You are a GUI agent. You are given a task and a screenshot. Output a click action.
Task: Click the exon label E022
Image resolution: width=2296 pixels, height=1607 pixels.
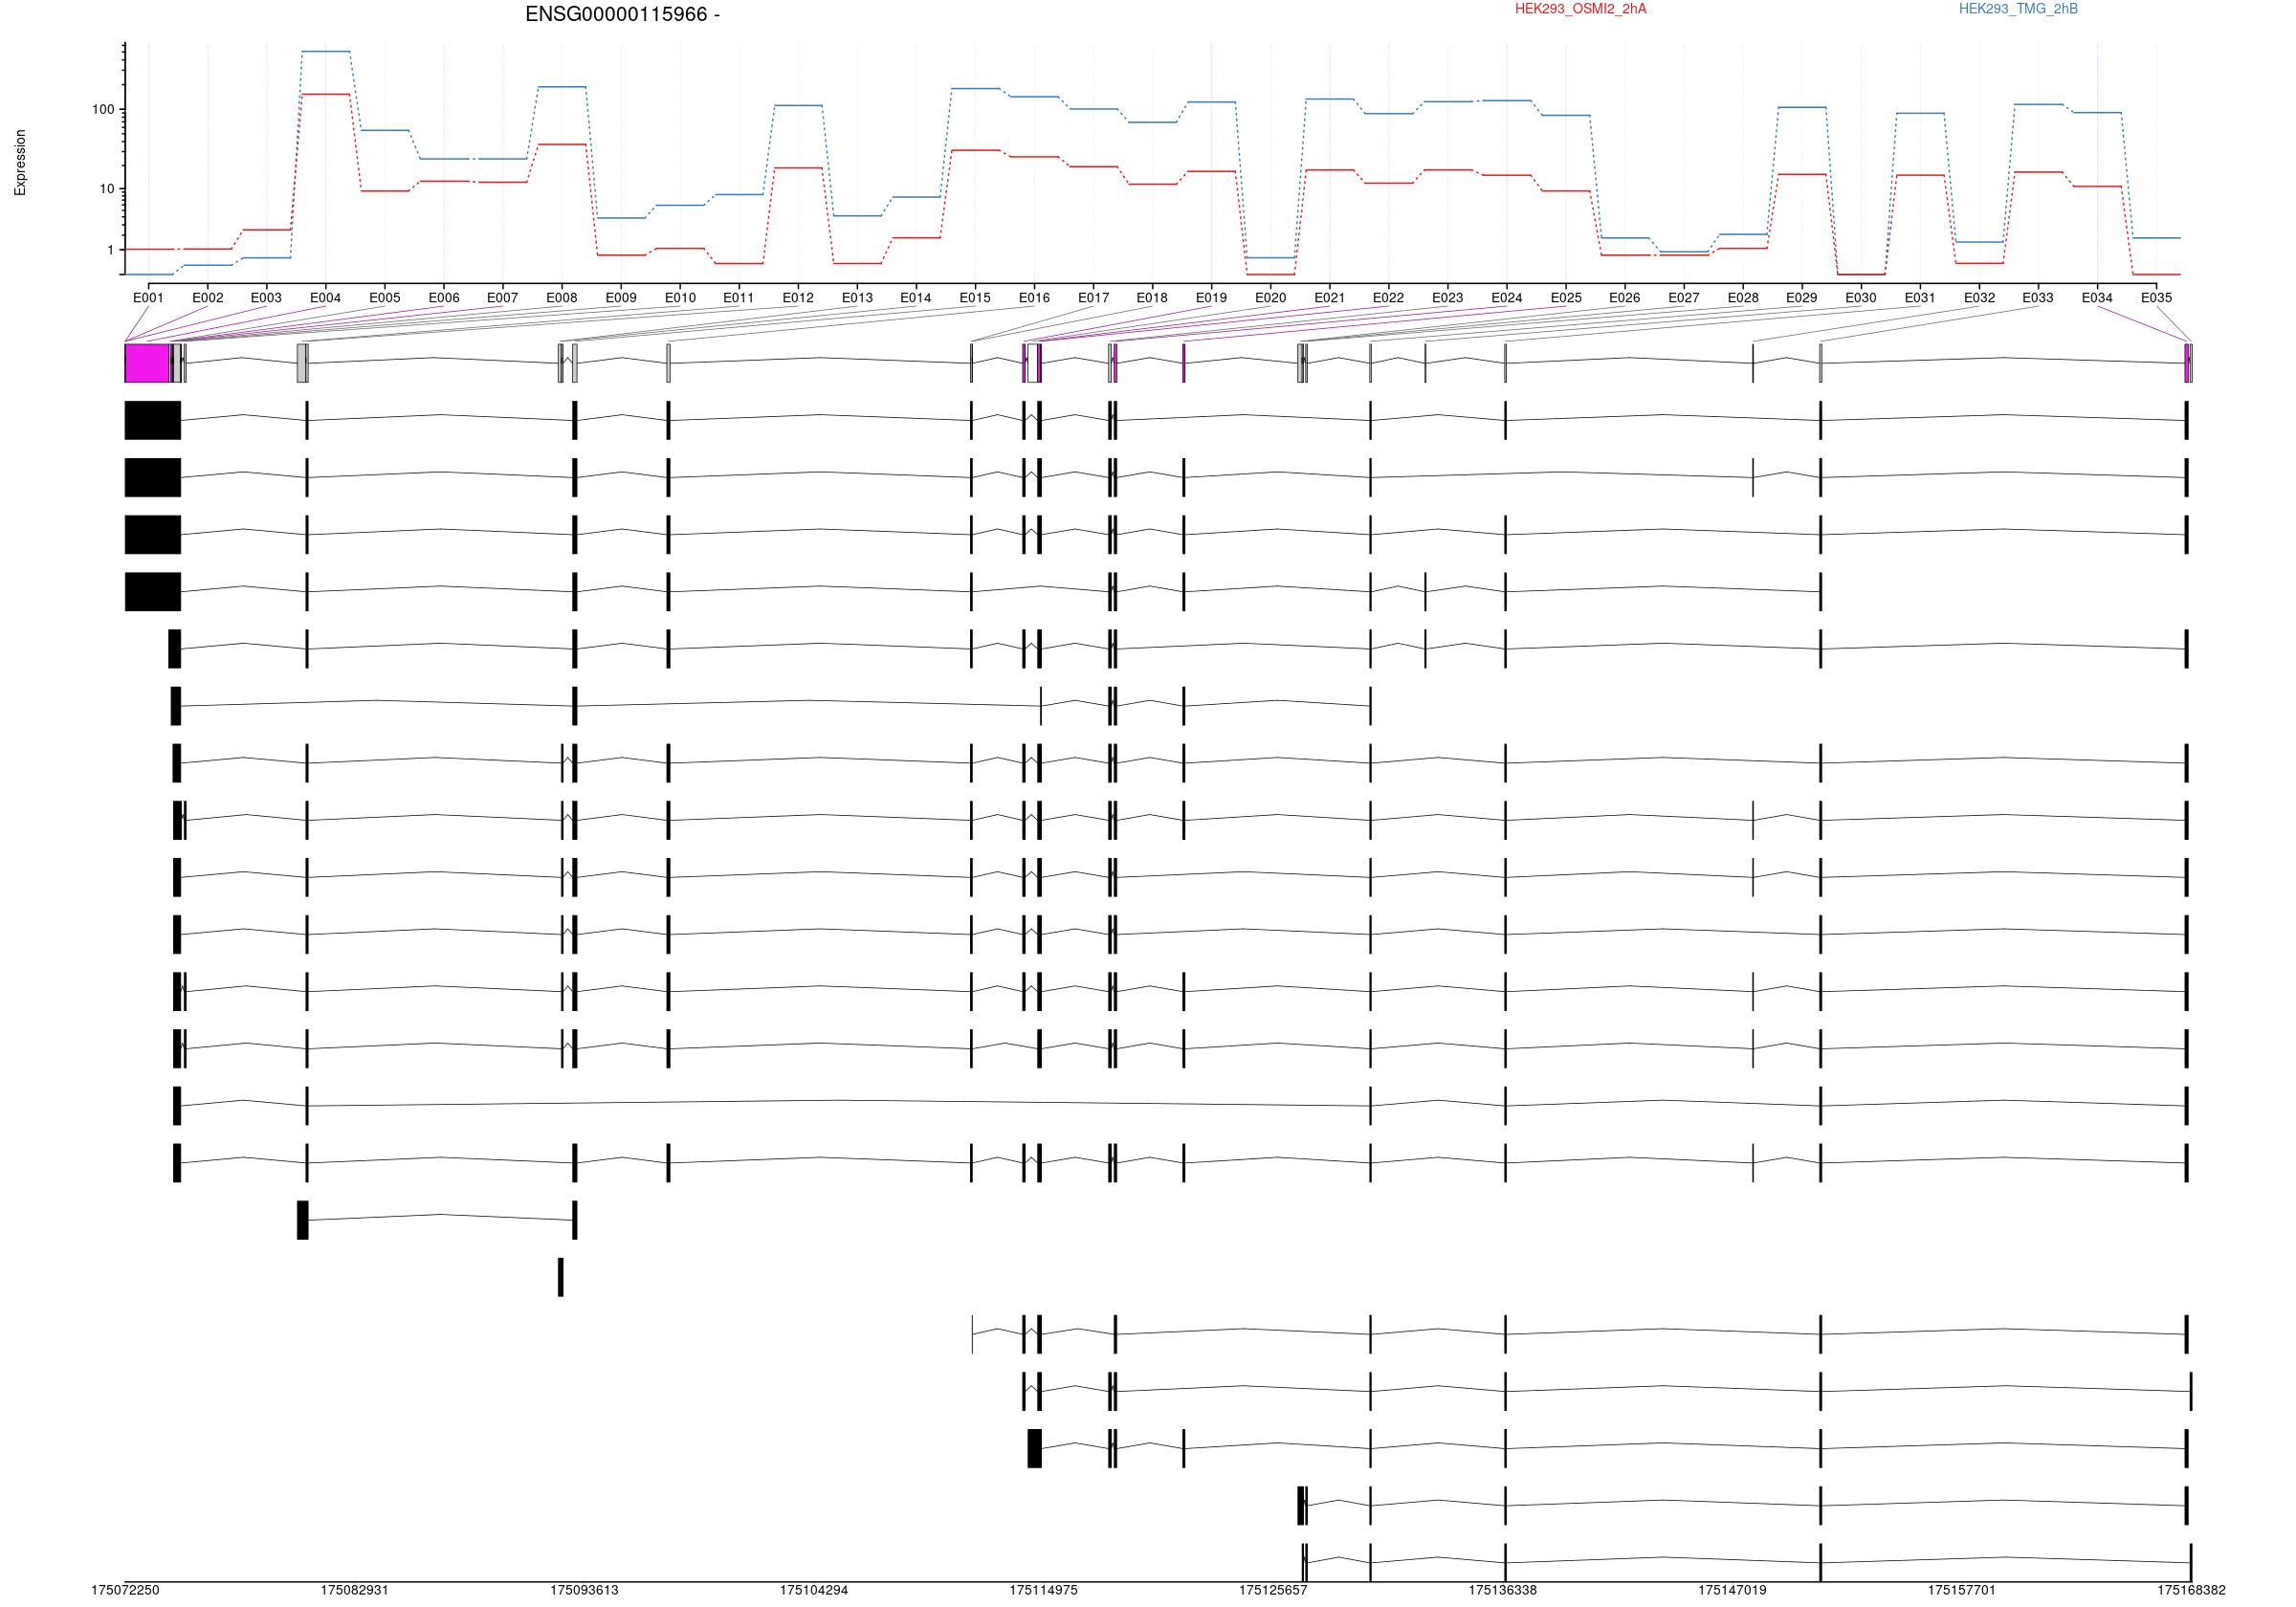click(1388, 298)
